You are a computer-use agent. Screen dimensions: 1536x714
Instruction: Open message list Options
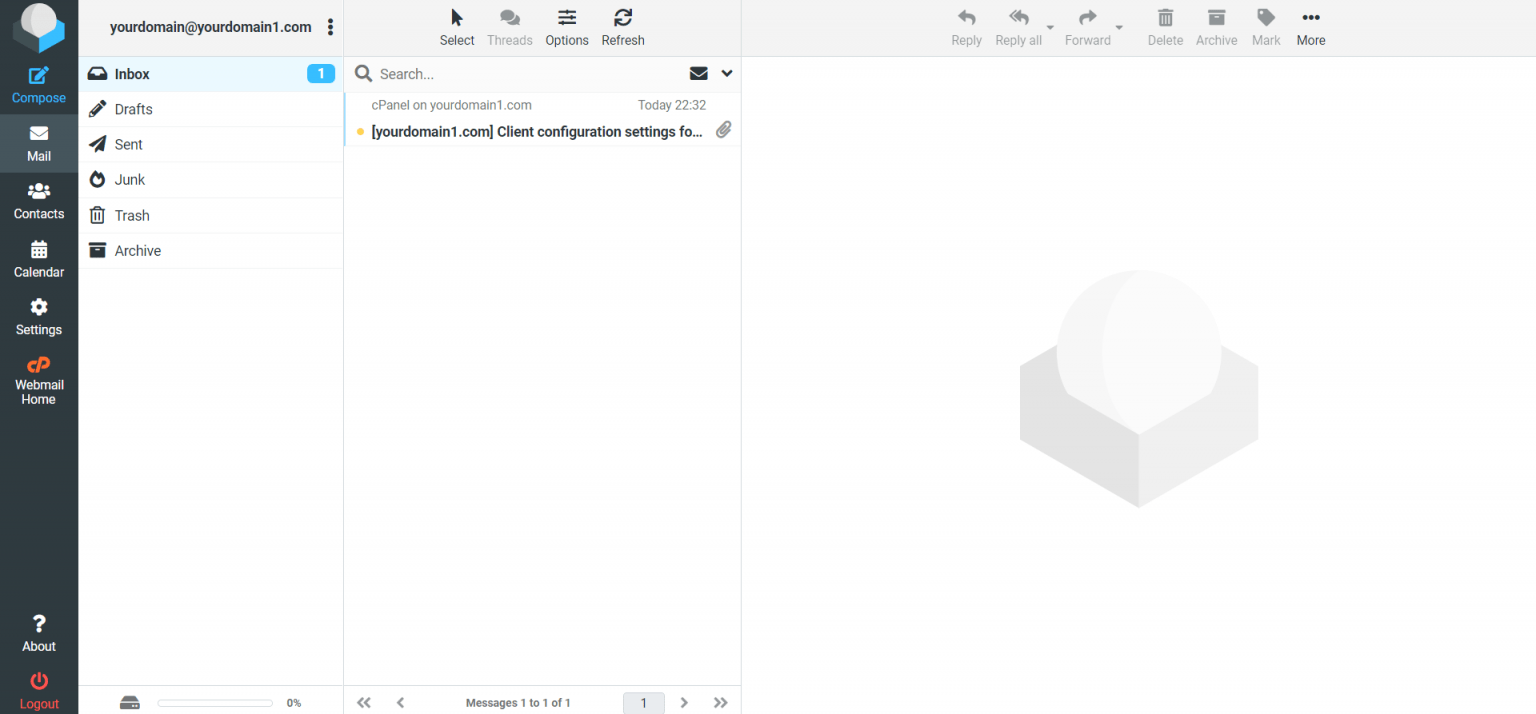(566, 25)
